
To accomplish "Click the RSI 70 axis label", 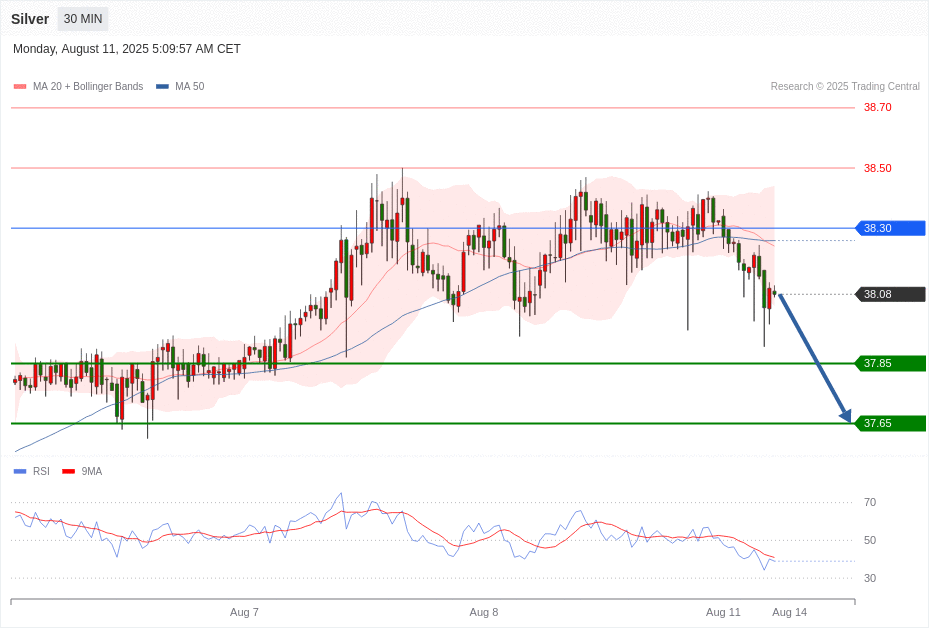I will point(870,502).
